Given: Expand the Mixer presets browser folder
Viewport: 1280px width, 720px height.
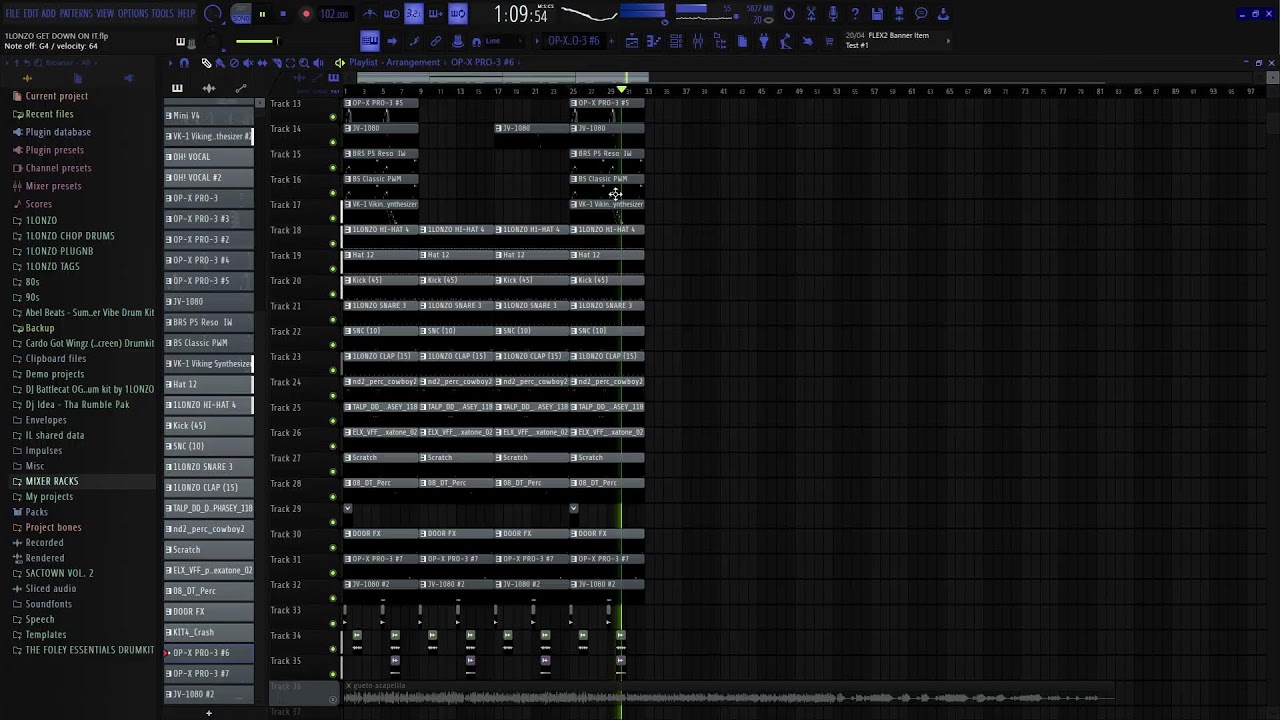Looking at the screenshot, I should (x=53, y=186).
